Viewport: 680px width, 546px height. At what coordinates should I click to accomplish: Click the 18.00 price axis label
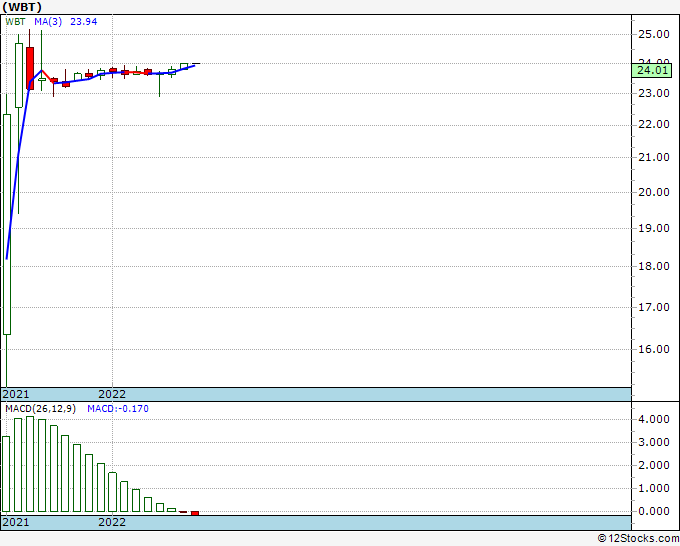[x=654, y=266]
